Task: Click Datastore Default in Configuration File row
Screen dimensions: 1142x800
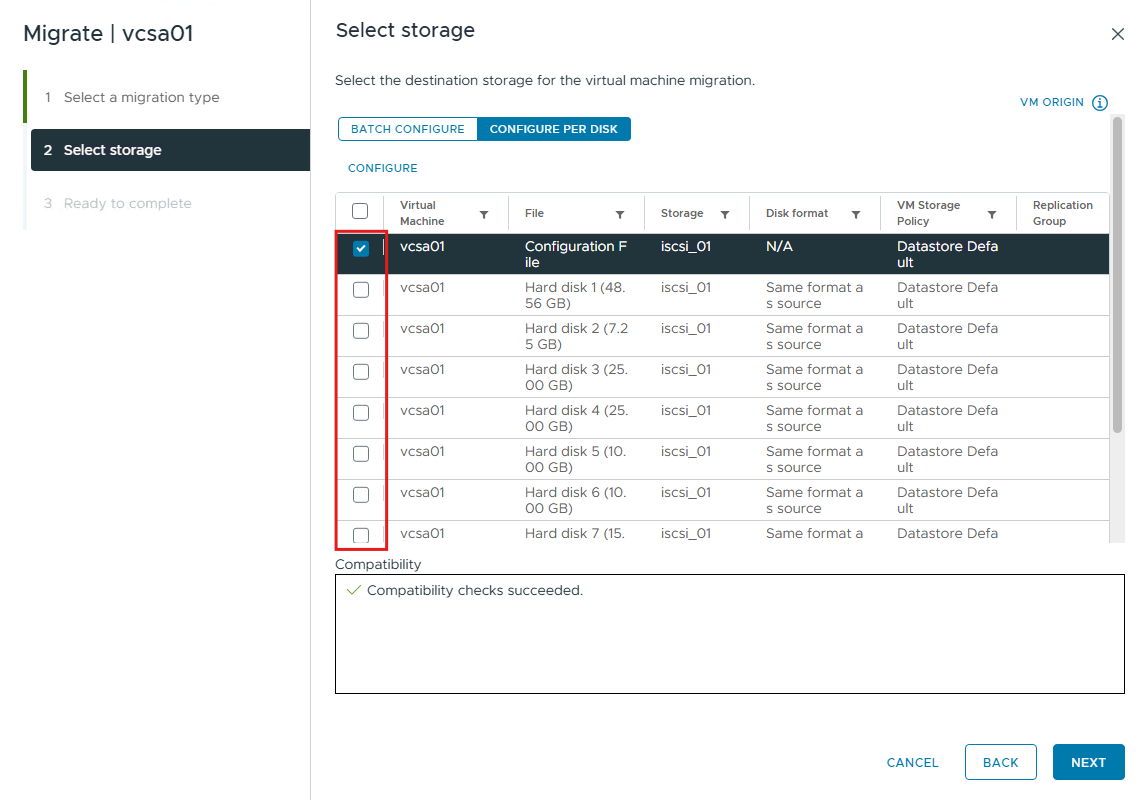Action: (x=947, y=254)
